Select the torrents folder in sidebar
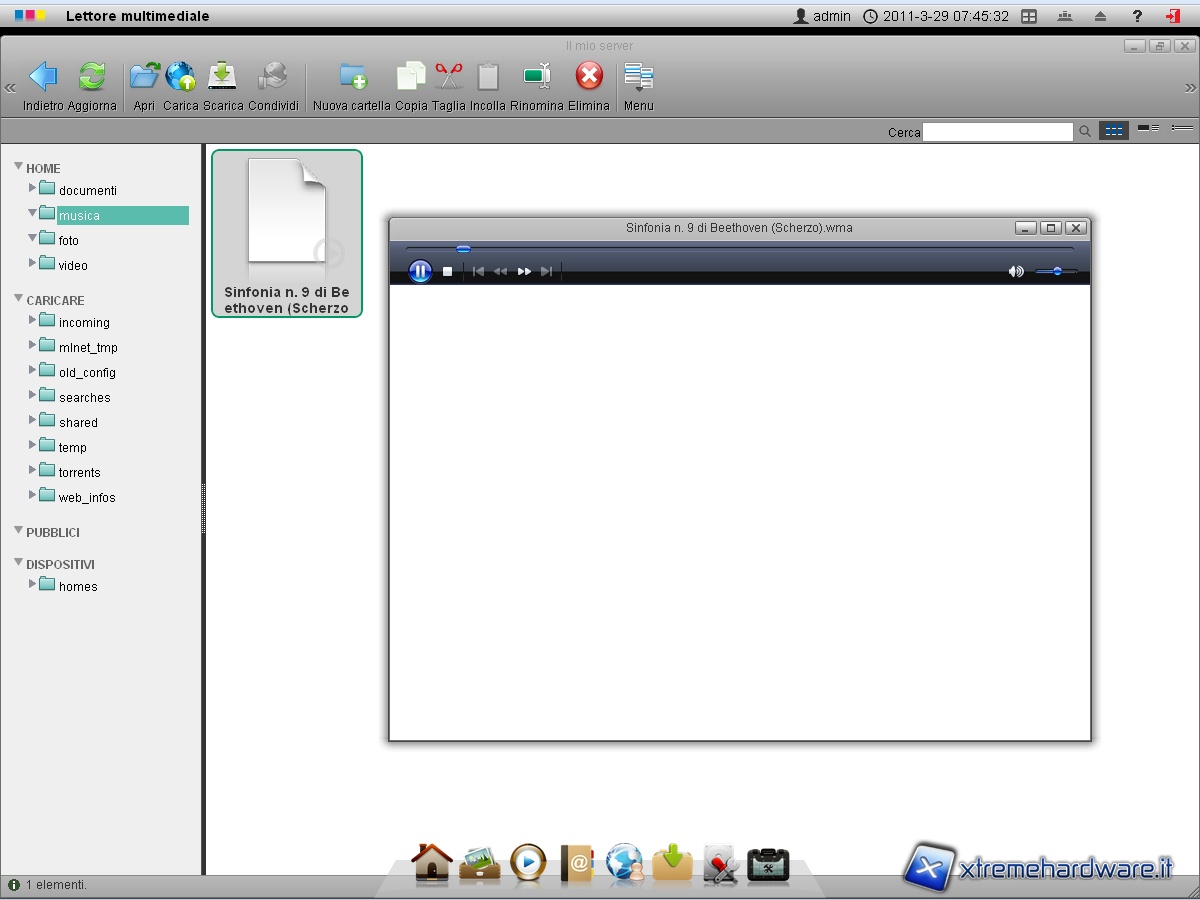This screenshot has height=900, width=1200. 79,472
